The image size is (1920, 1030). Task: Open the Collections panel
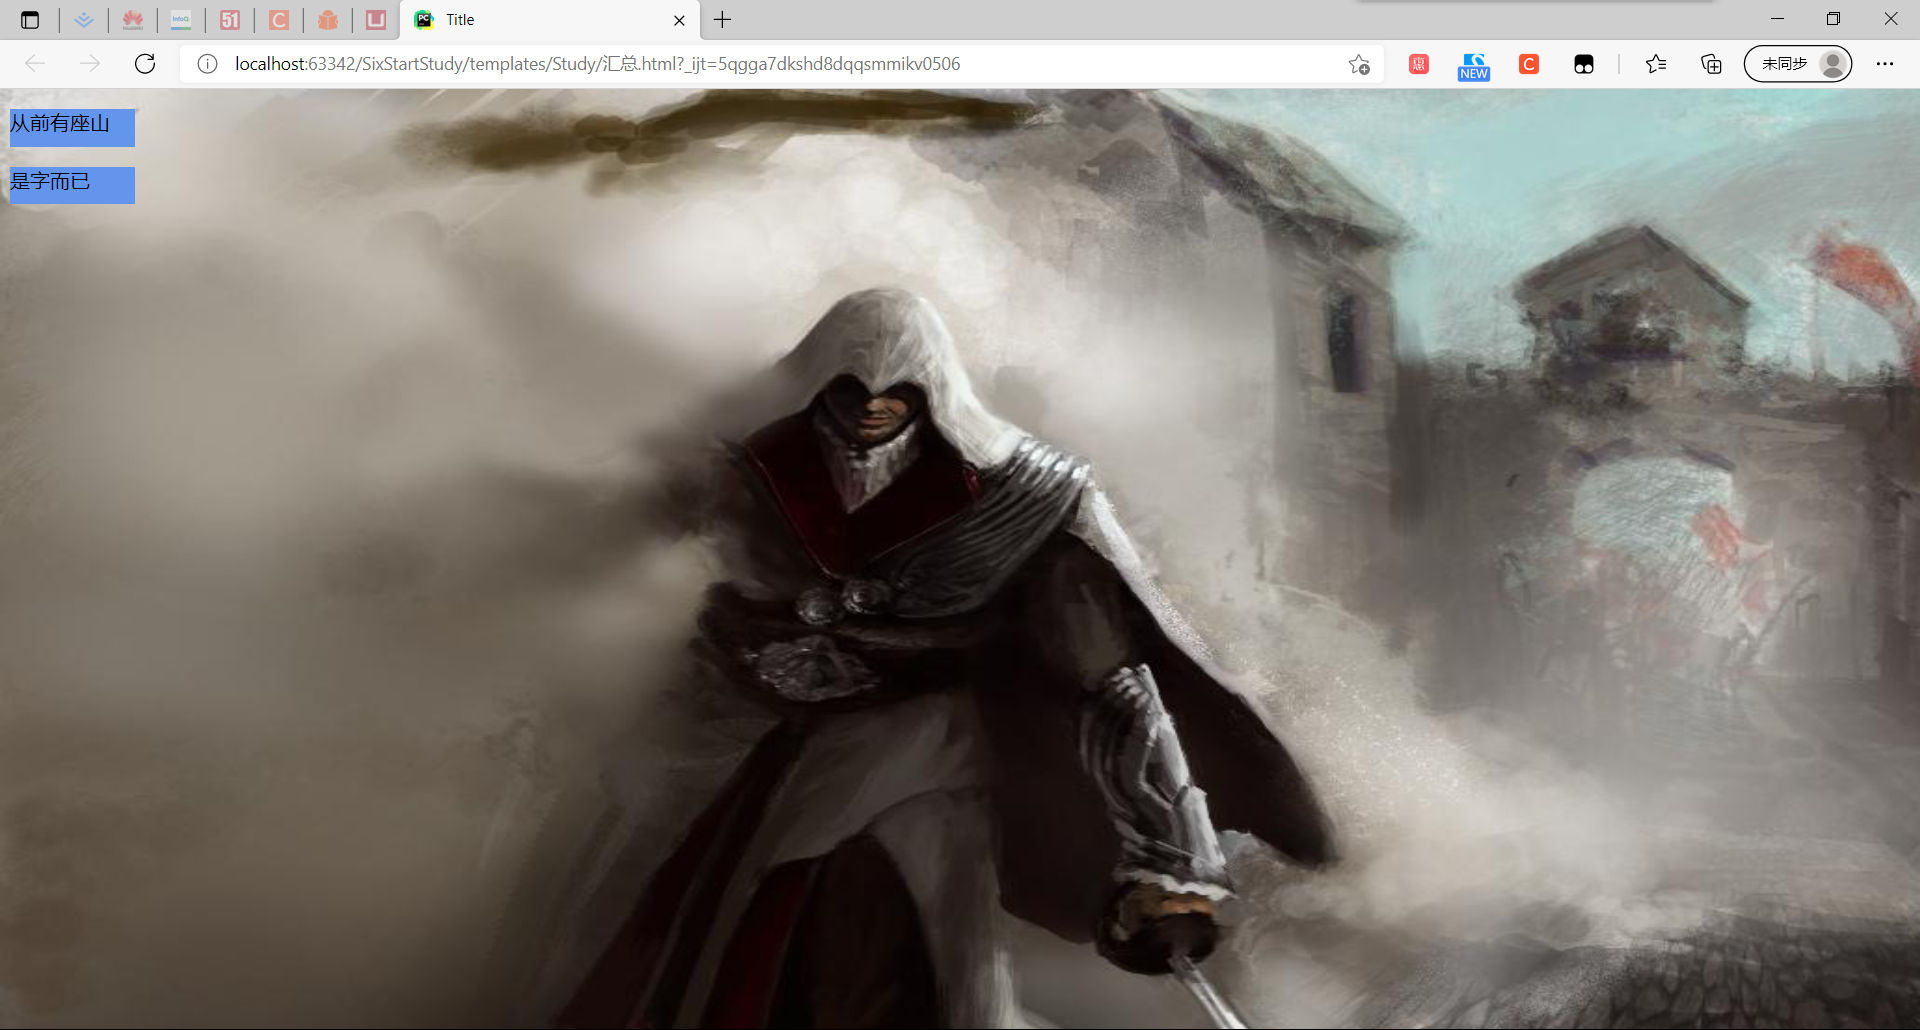pos(1711,64)
